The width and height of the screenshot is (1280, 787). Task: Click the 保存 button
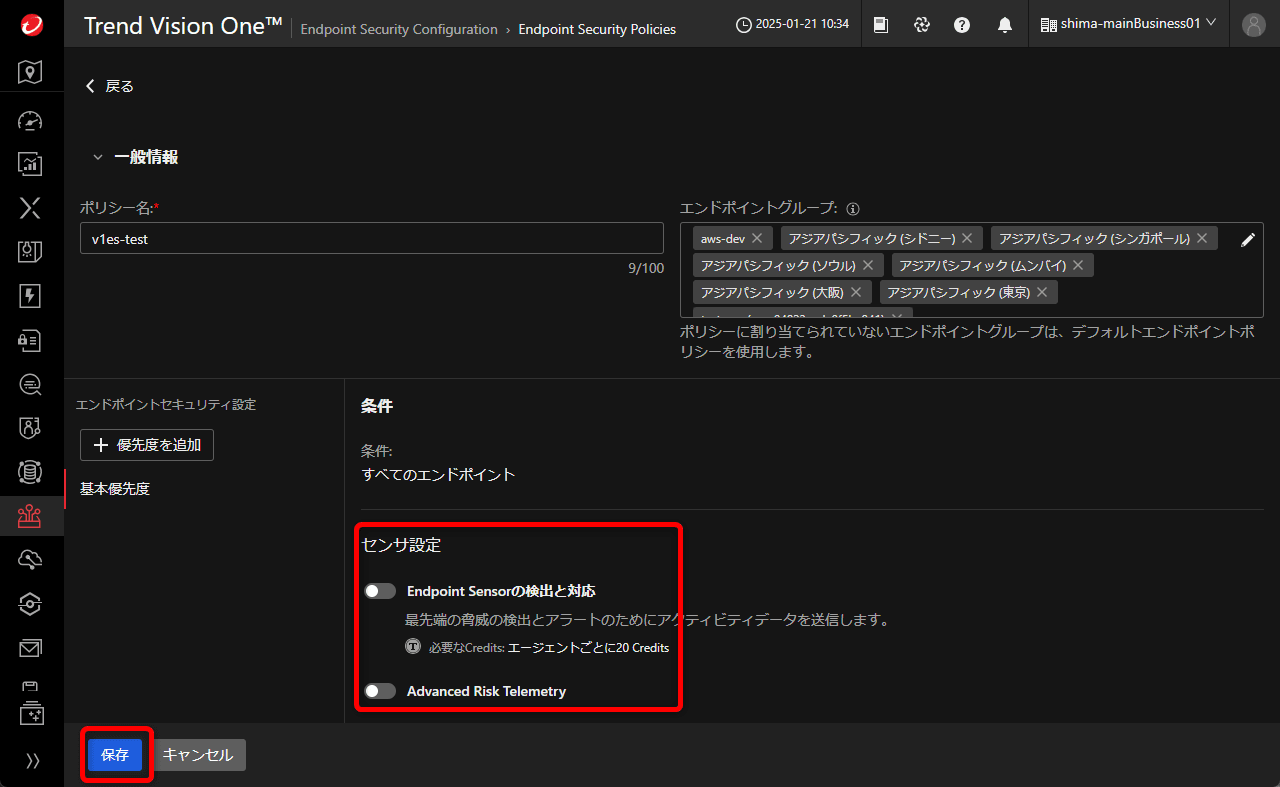pos(115,755)
